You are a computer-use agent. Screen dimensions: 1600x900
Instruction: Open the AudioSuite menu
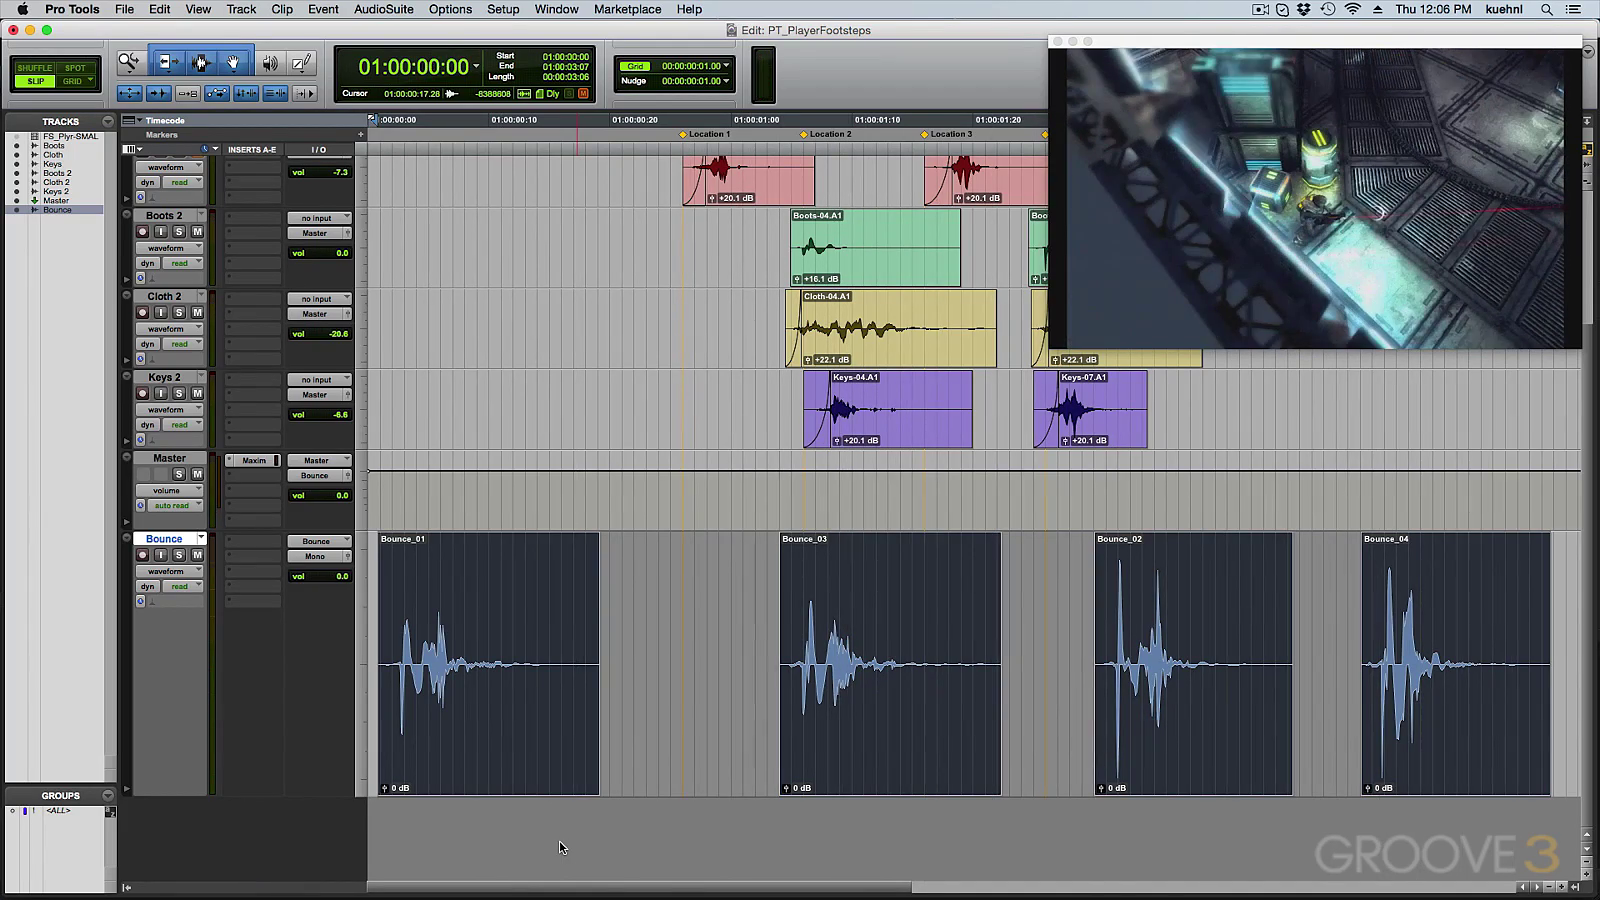point(384,9)
